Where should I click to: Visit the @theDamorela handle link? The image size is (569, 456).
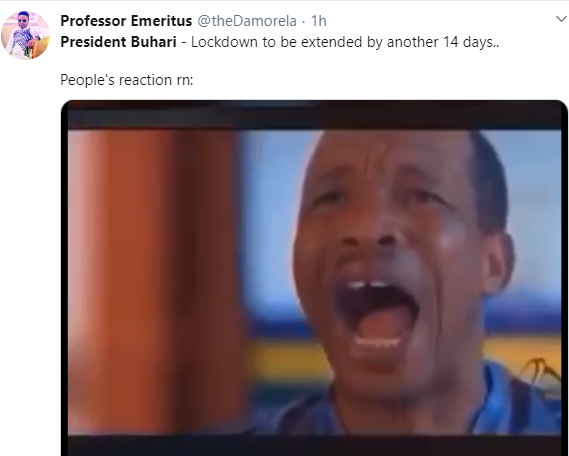click(247, 21)
